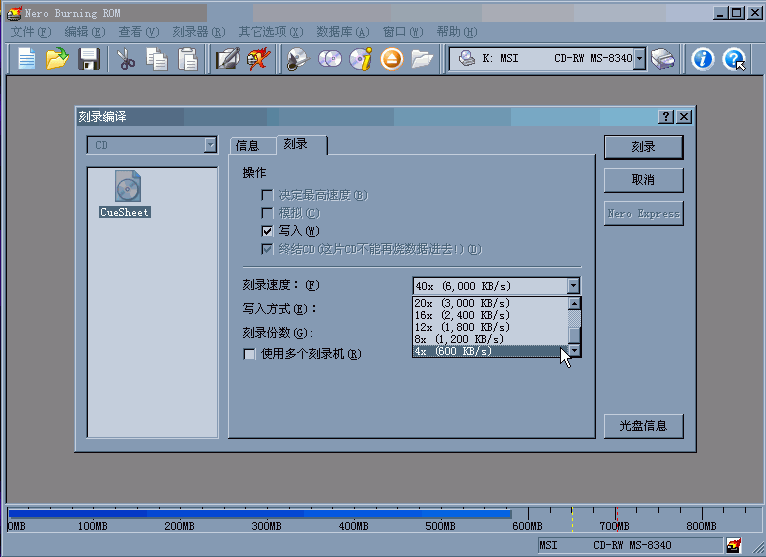Click the blue Info toolbar icon
The width and height of the screenshot is (766, 557).
pos(703,59)
